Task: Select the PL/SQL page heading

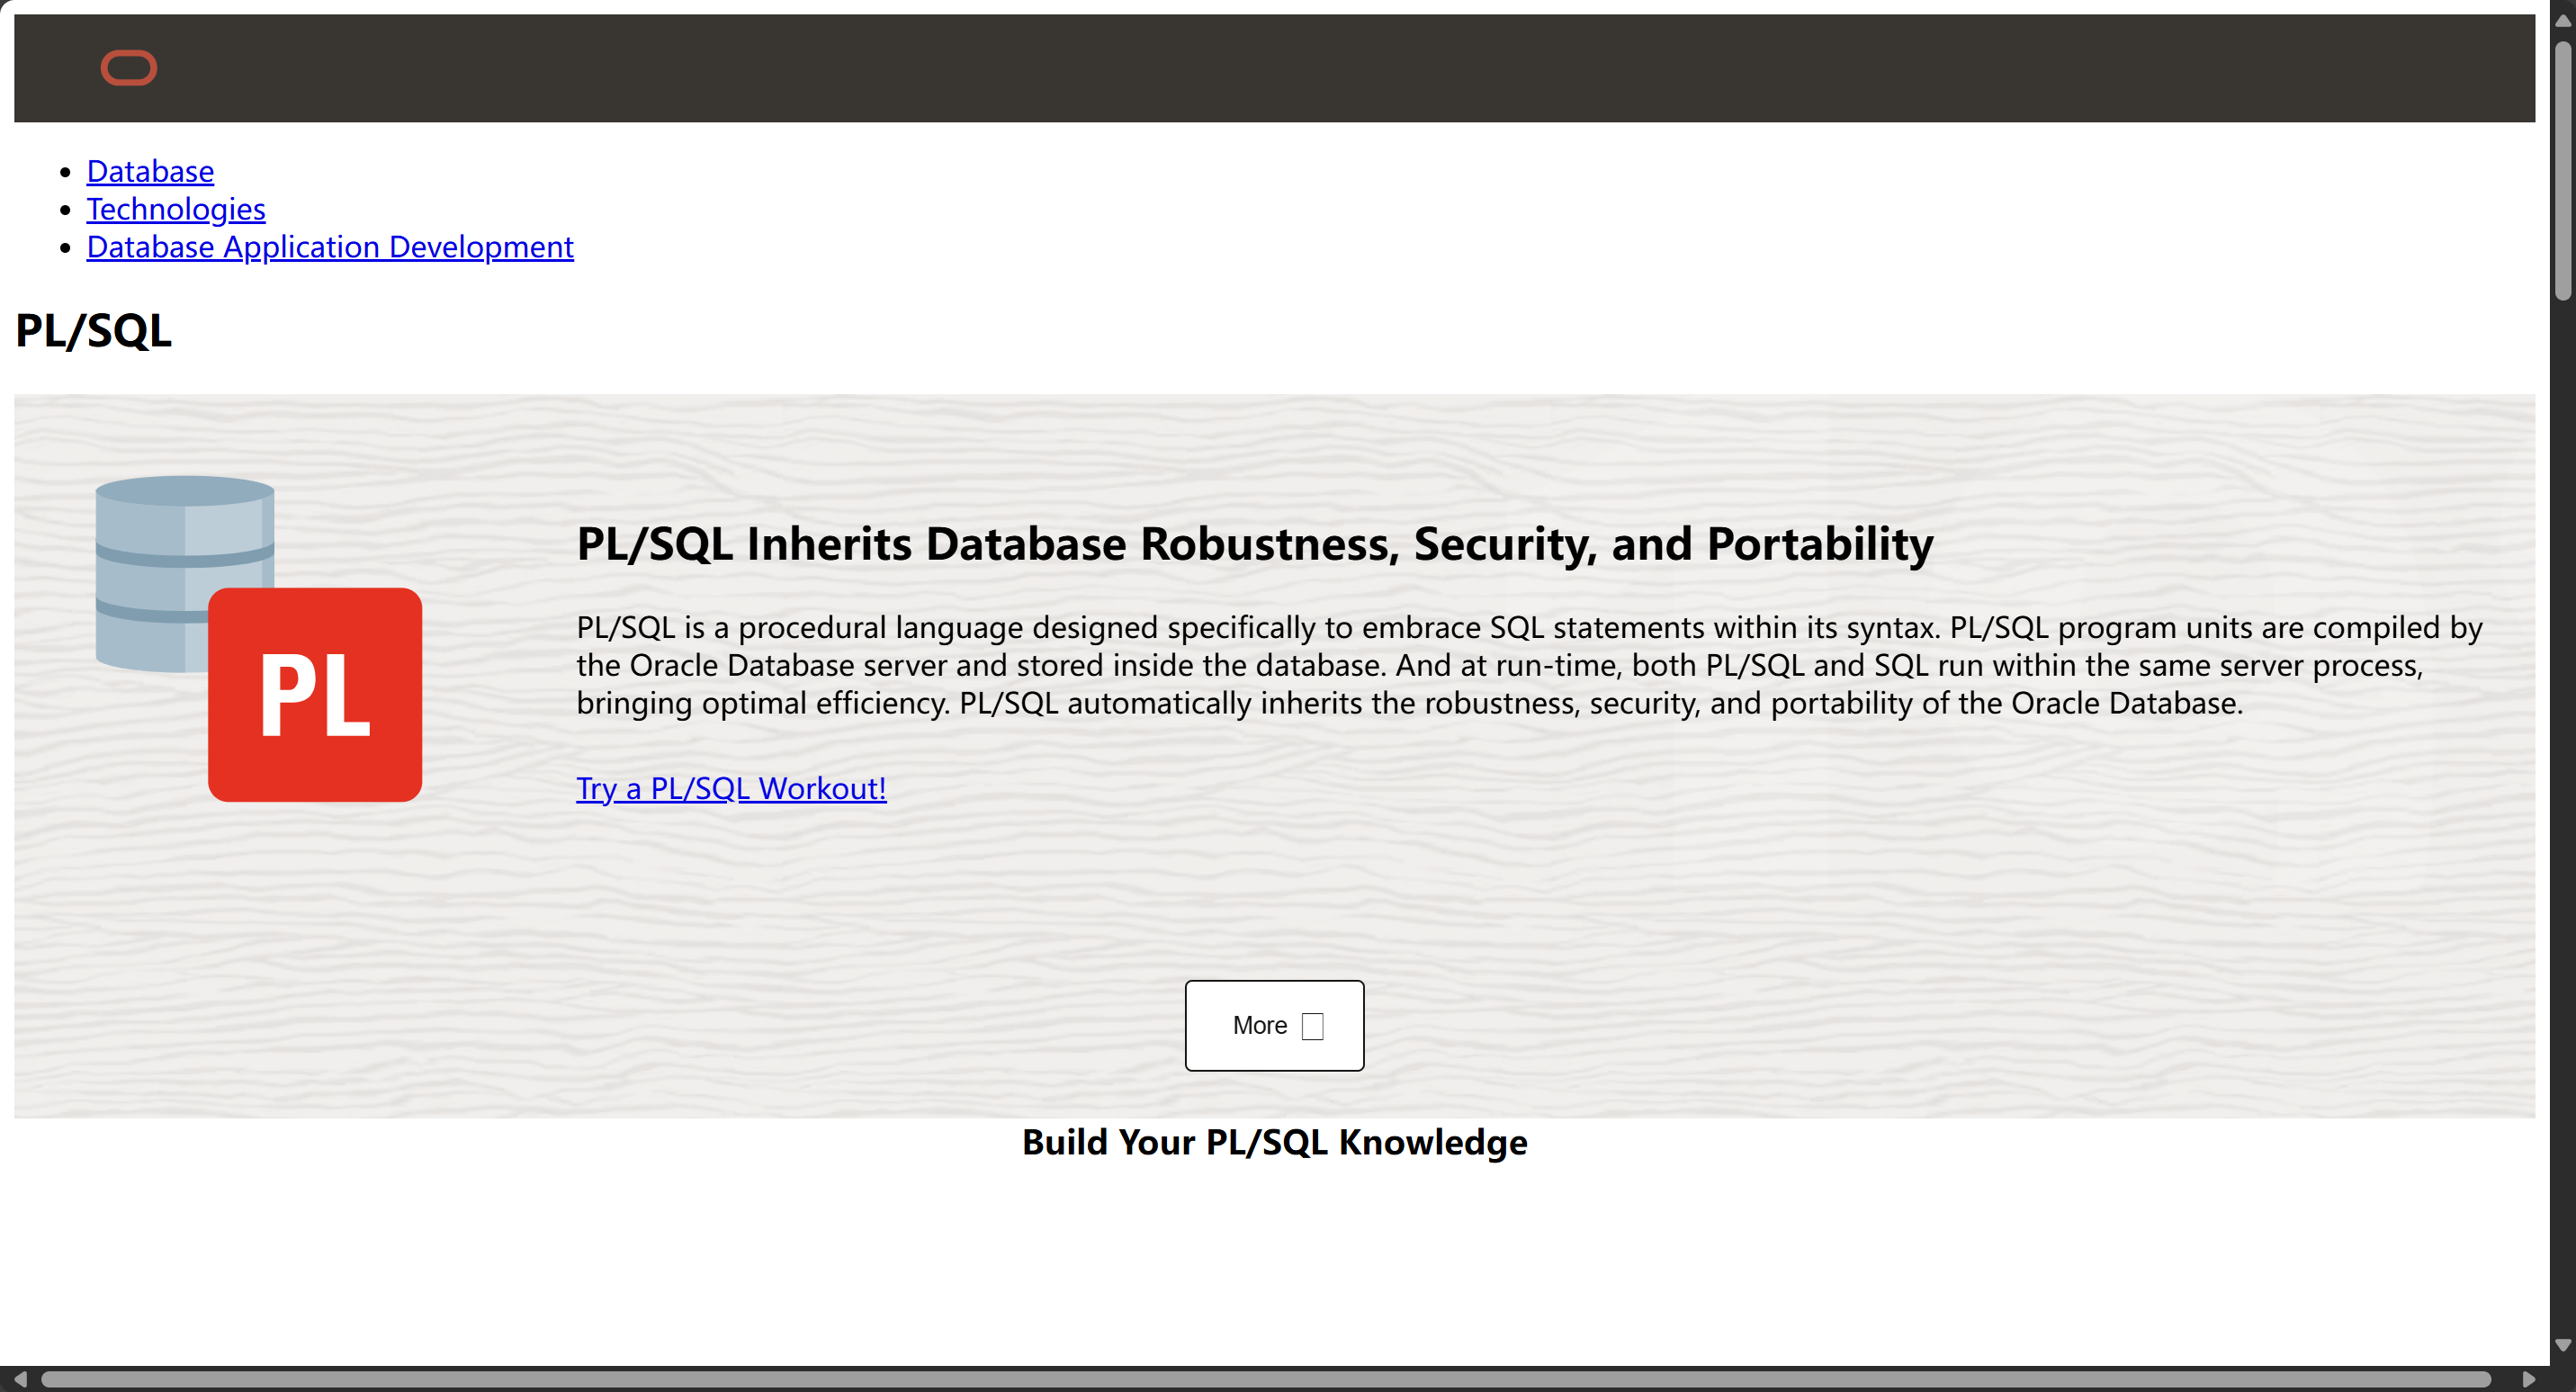Action: [93, 330]
